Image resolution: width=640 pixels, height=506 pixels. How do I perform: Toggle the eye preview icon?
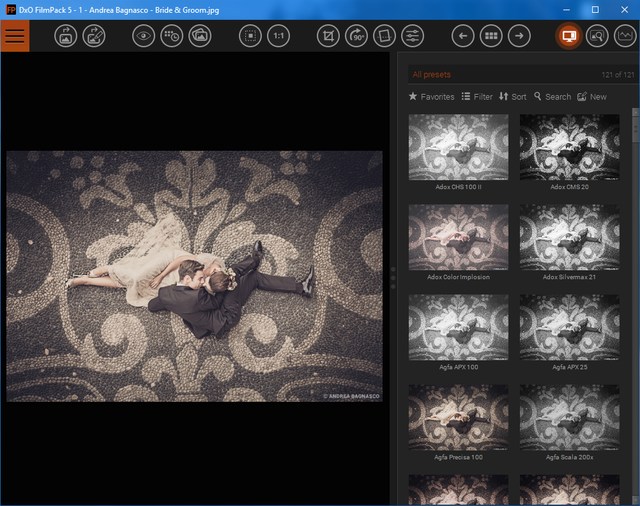144,36
